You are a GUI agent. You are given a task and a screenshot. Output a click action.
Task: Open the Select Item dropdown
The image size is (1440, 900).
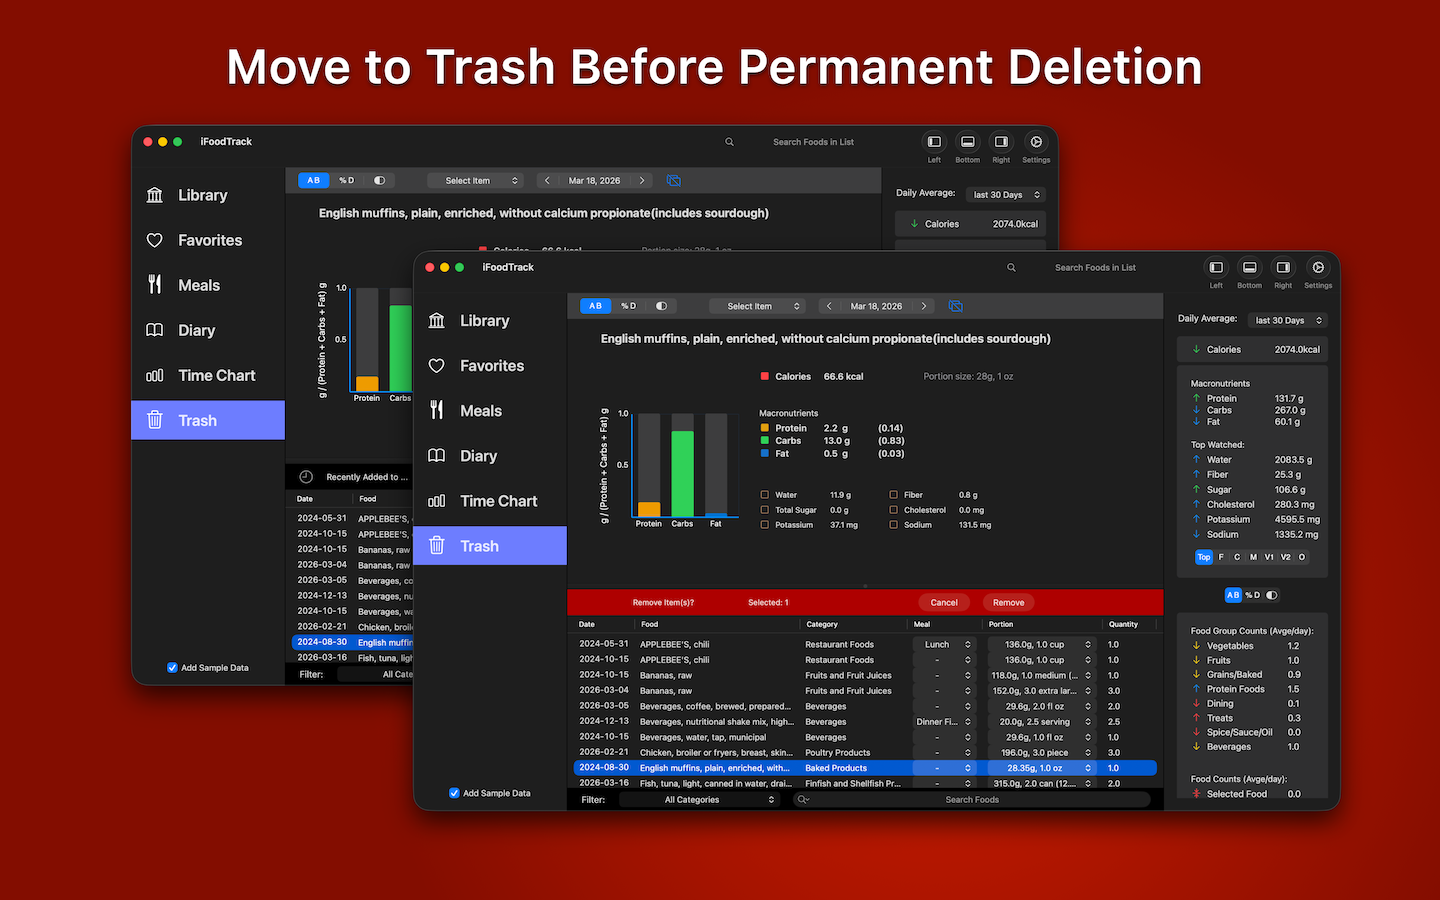pyautogui.click(x=758, y=306)
